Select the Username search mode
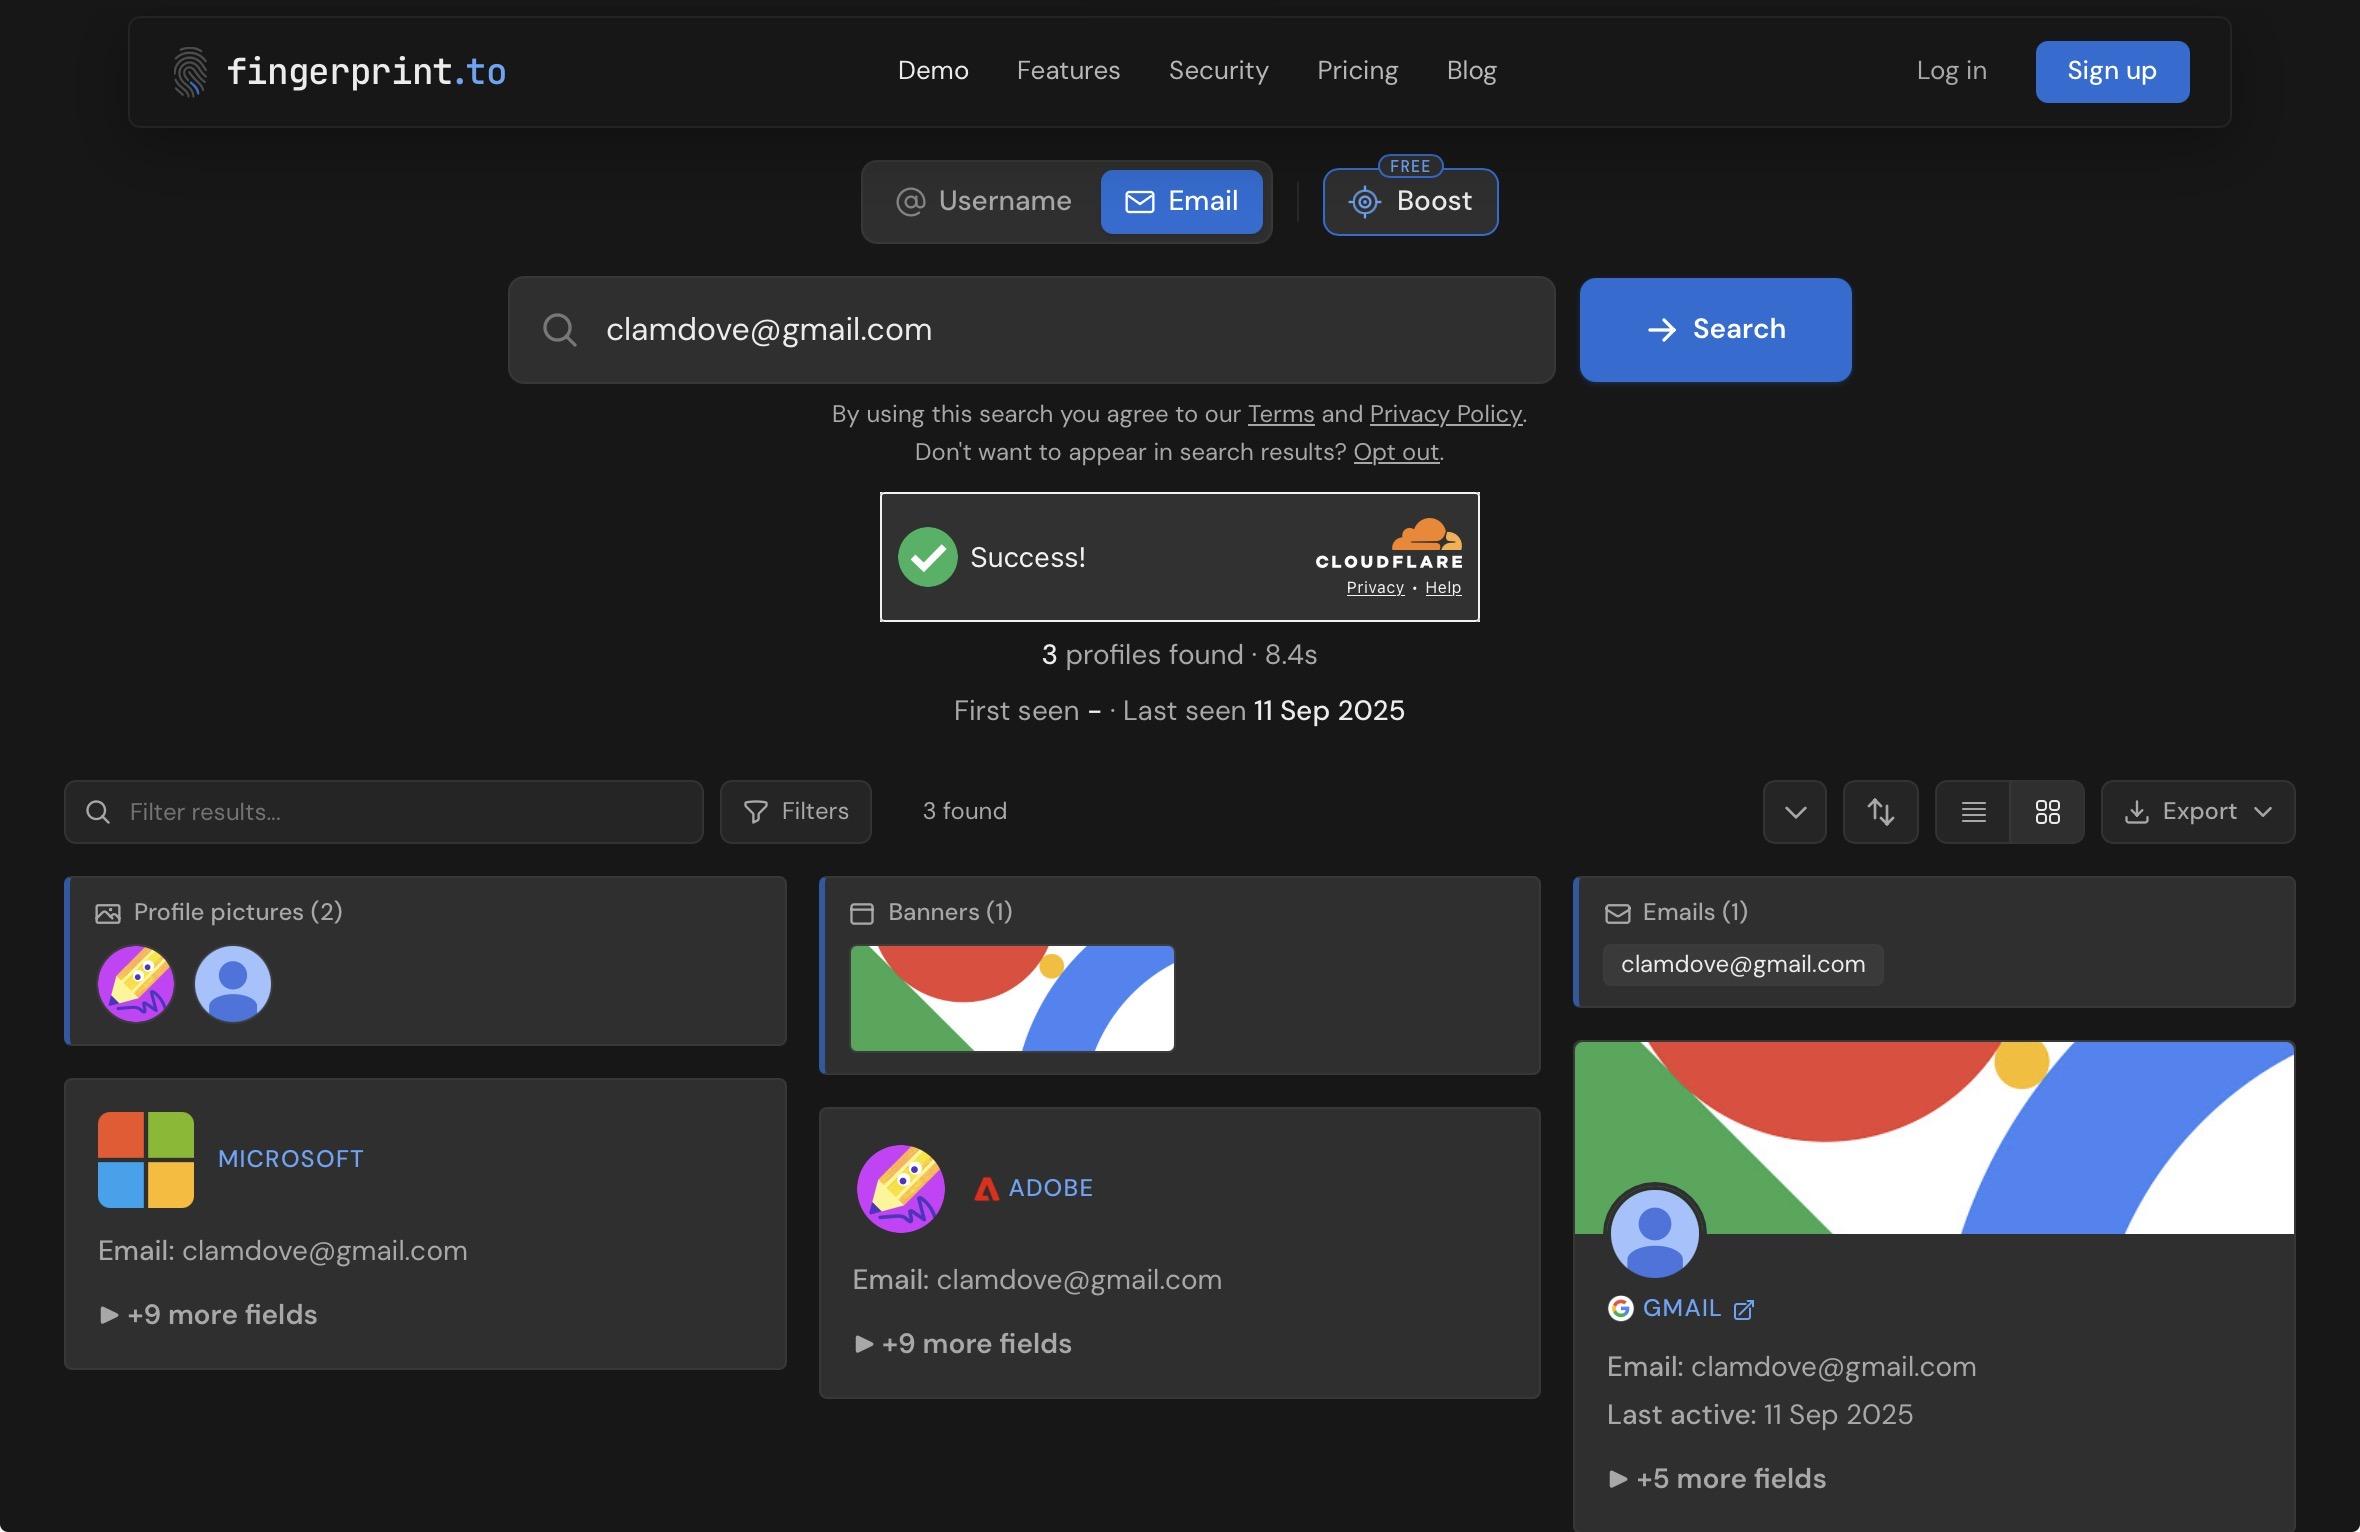 click(984, 201)
